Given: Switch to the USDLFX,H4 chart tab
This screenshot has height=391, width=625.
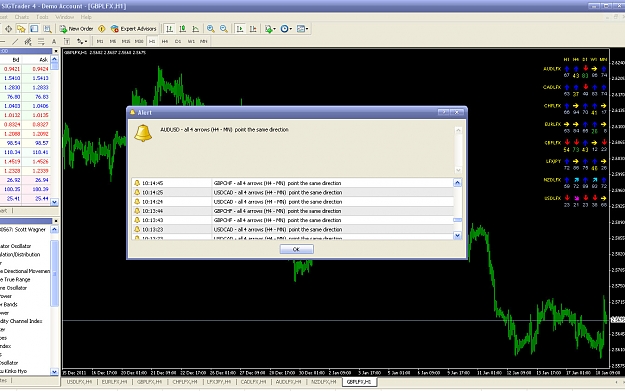Looking at the screenshot, I should tap(79, 382).
